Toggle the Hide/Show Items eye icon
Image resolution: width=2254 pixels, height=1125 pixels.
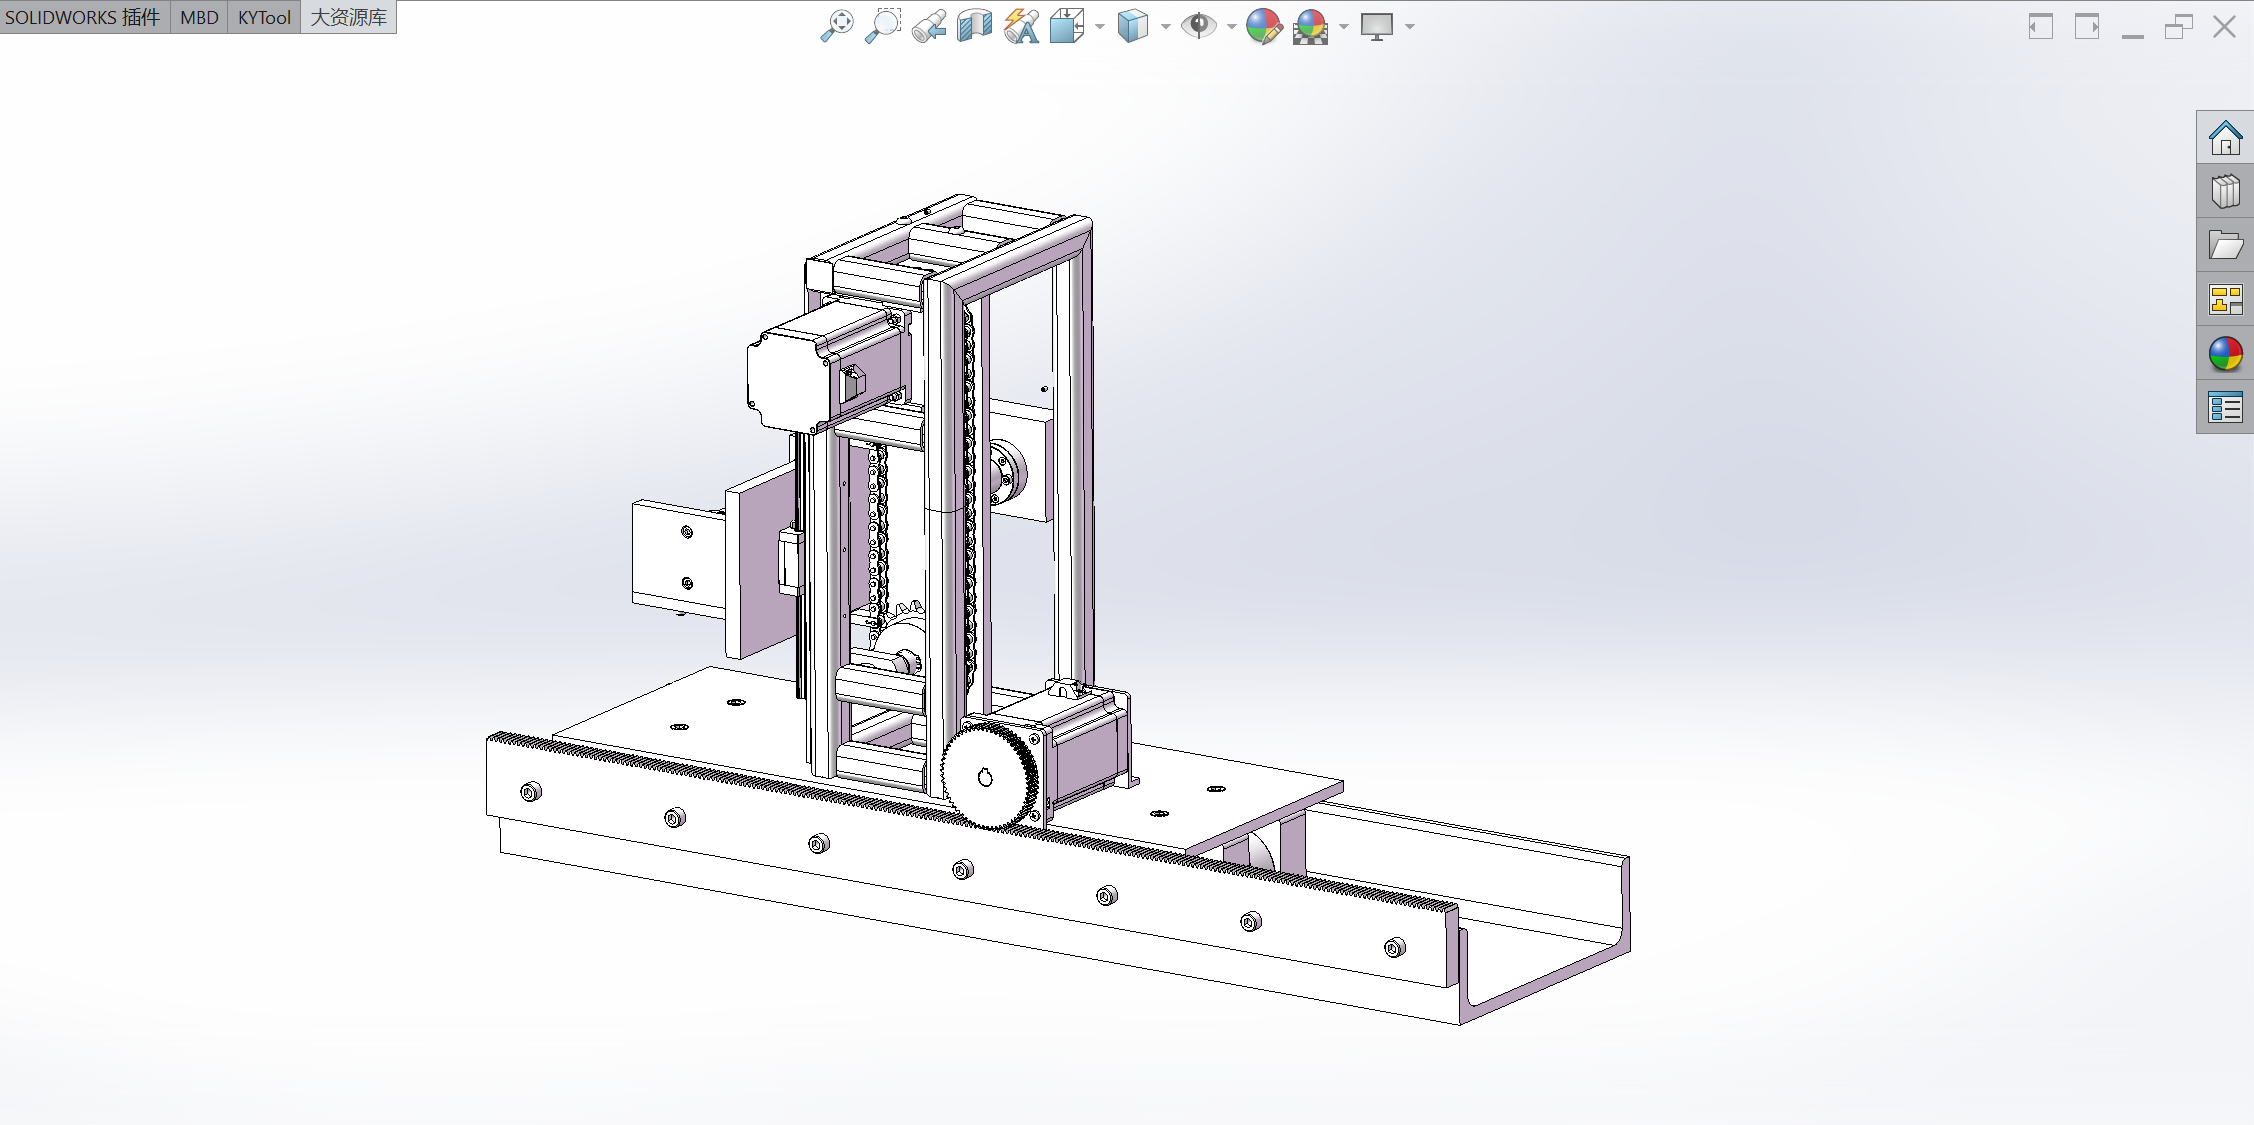tap(1198, 26)
